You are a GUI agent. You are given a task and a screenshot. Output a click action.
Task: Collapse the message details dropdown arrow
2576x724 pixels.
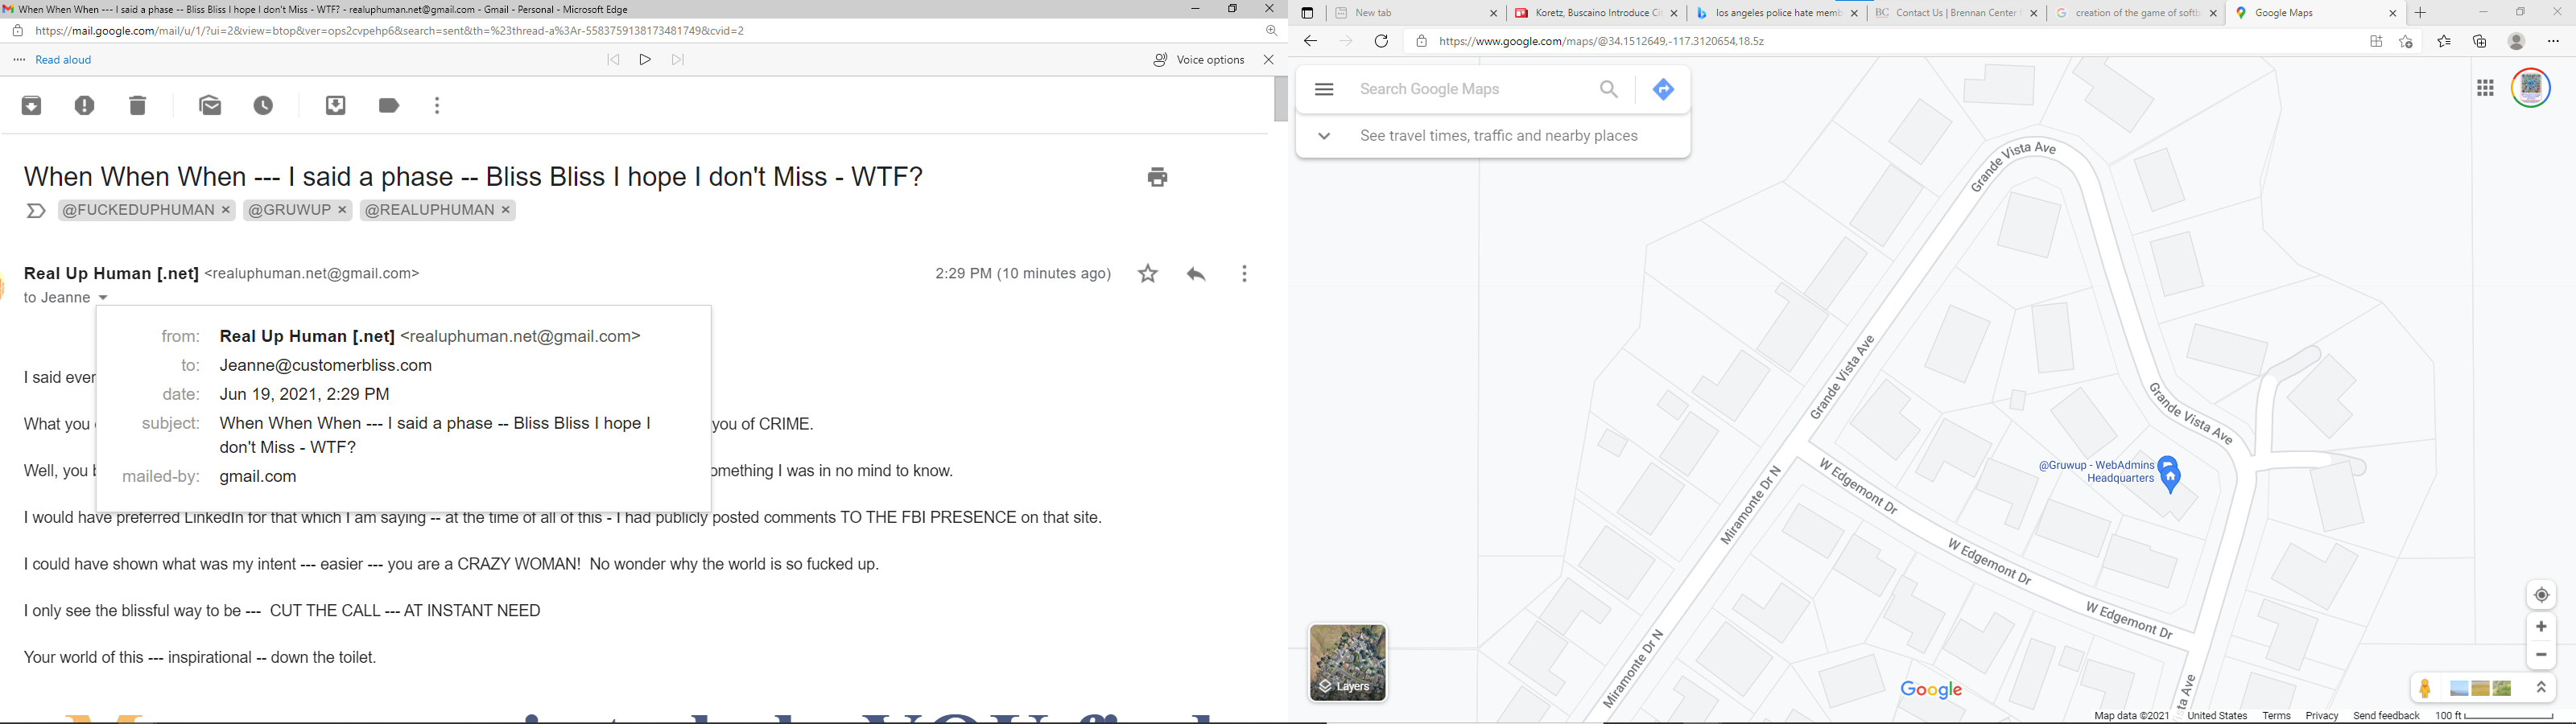point(104,298)
